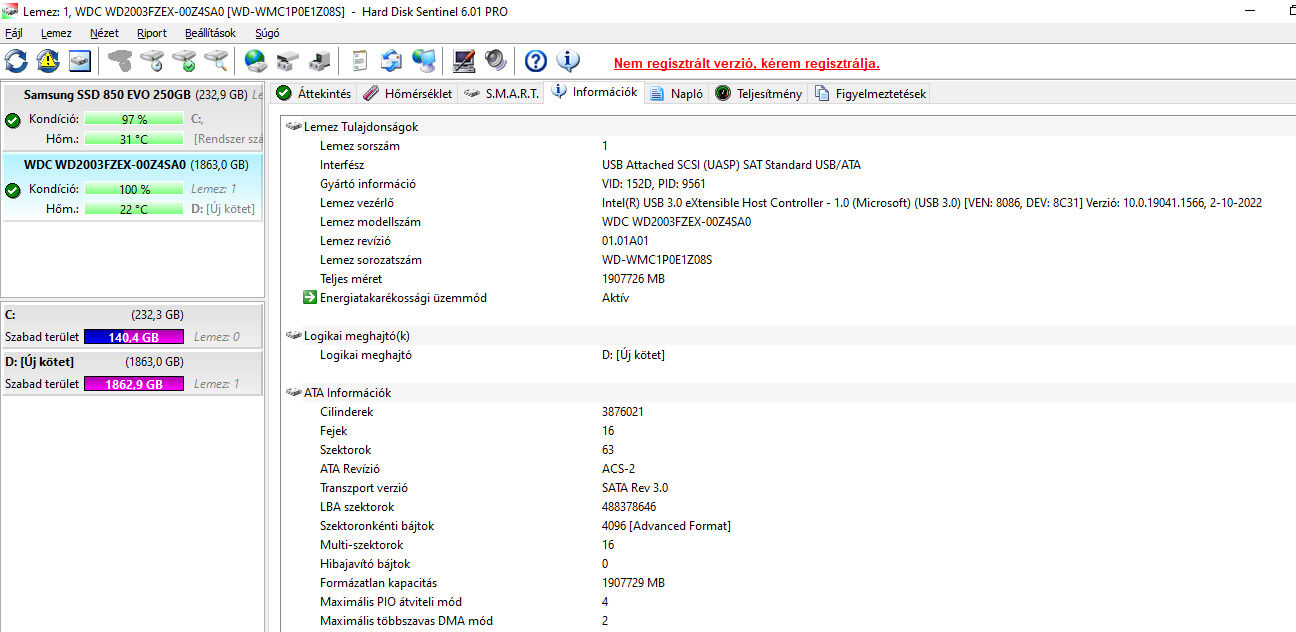Click the Lemez revízió 01.01A01 value

625,241
